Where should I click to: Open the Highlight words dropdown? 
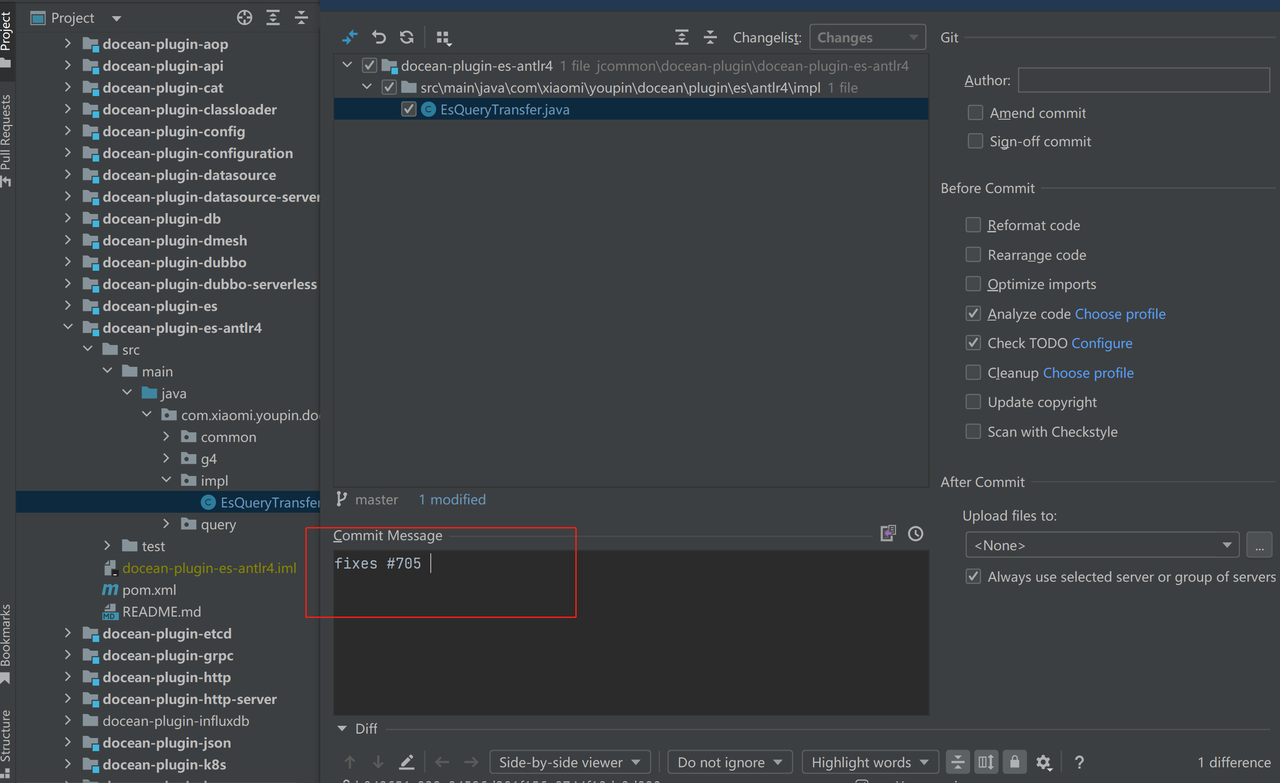[870, 762]
